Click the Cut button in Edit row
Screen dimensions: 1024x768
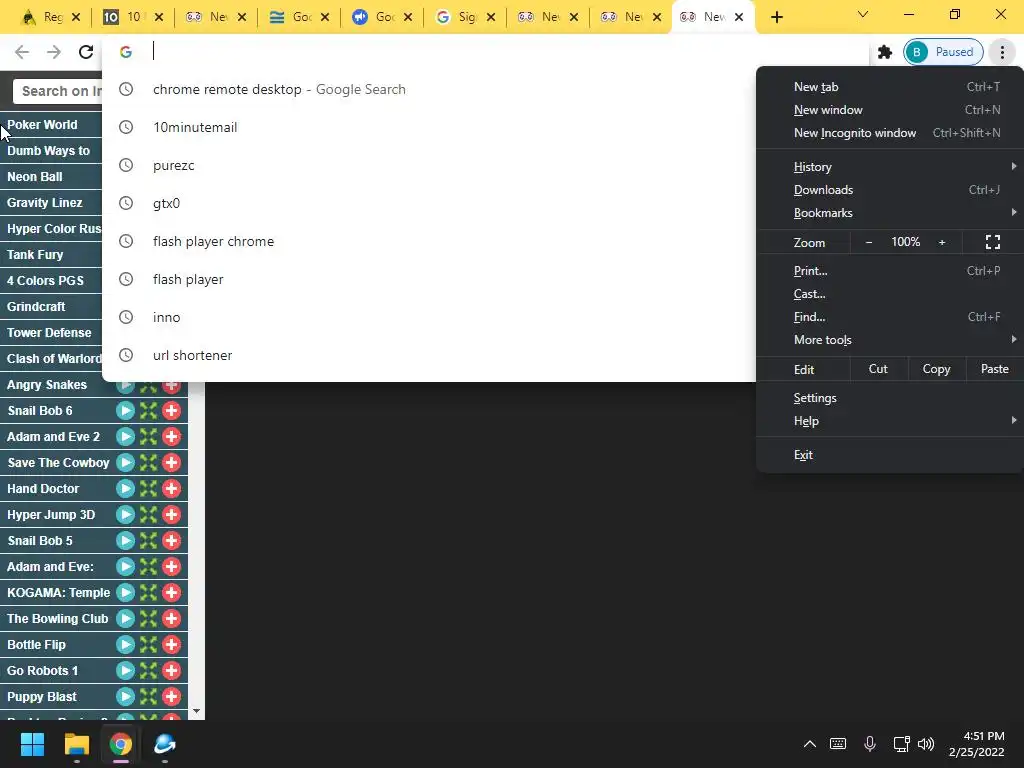point(878,369)
